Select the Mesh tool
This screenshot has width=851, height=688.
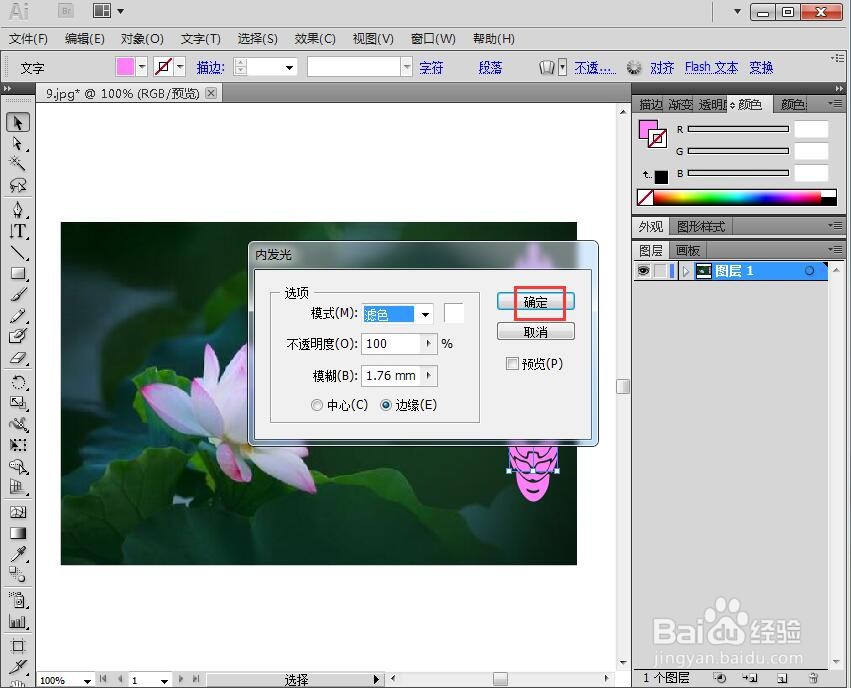coord(18,512)
